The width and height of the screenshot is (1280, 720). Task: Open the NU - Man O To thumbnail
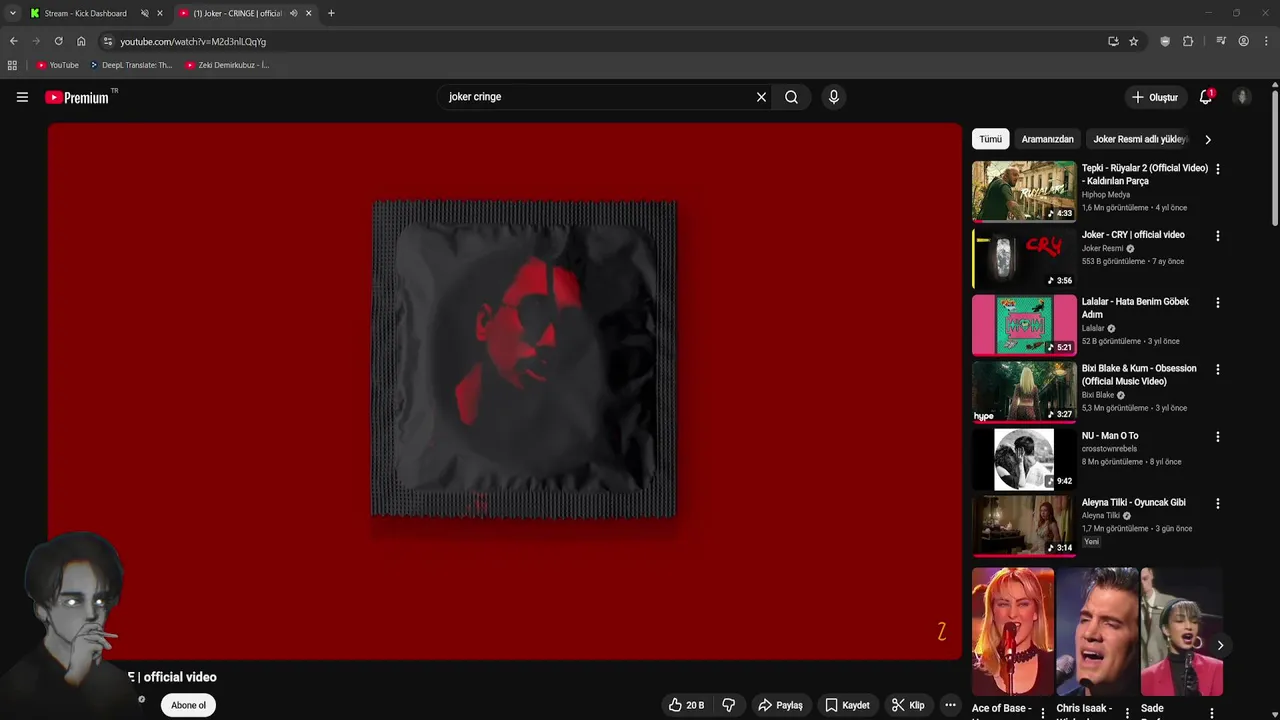(1024, 459)
